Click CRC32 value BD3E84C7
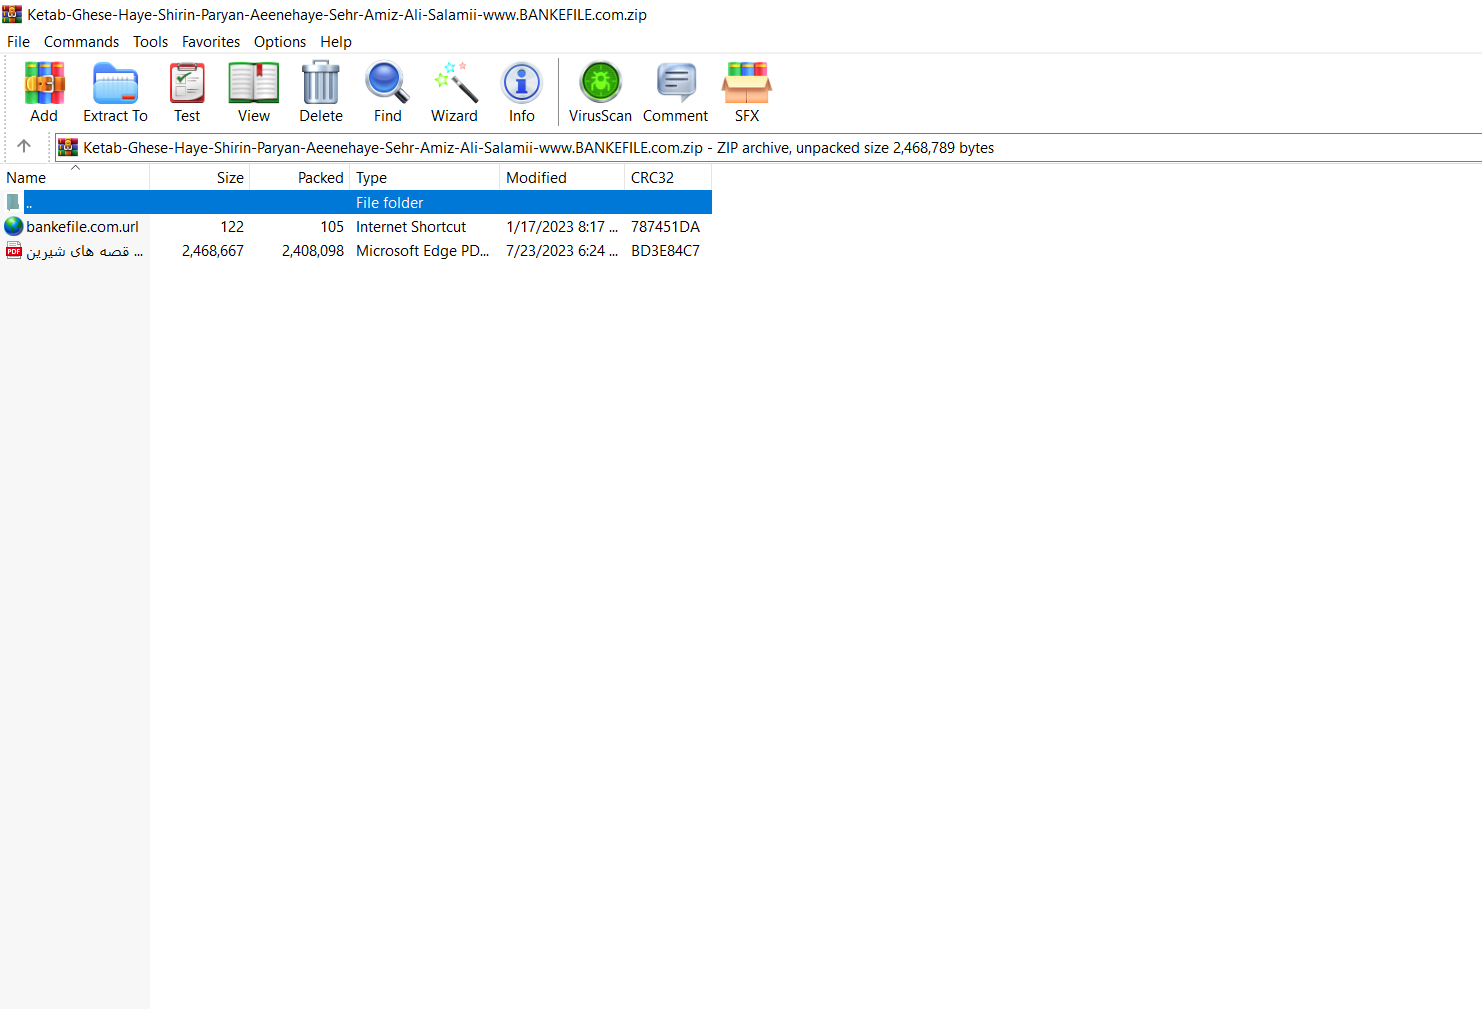 tap(665, 251)
